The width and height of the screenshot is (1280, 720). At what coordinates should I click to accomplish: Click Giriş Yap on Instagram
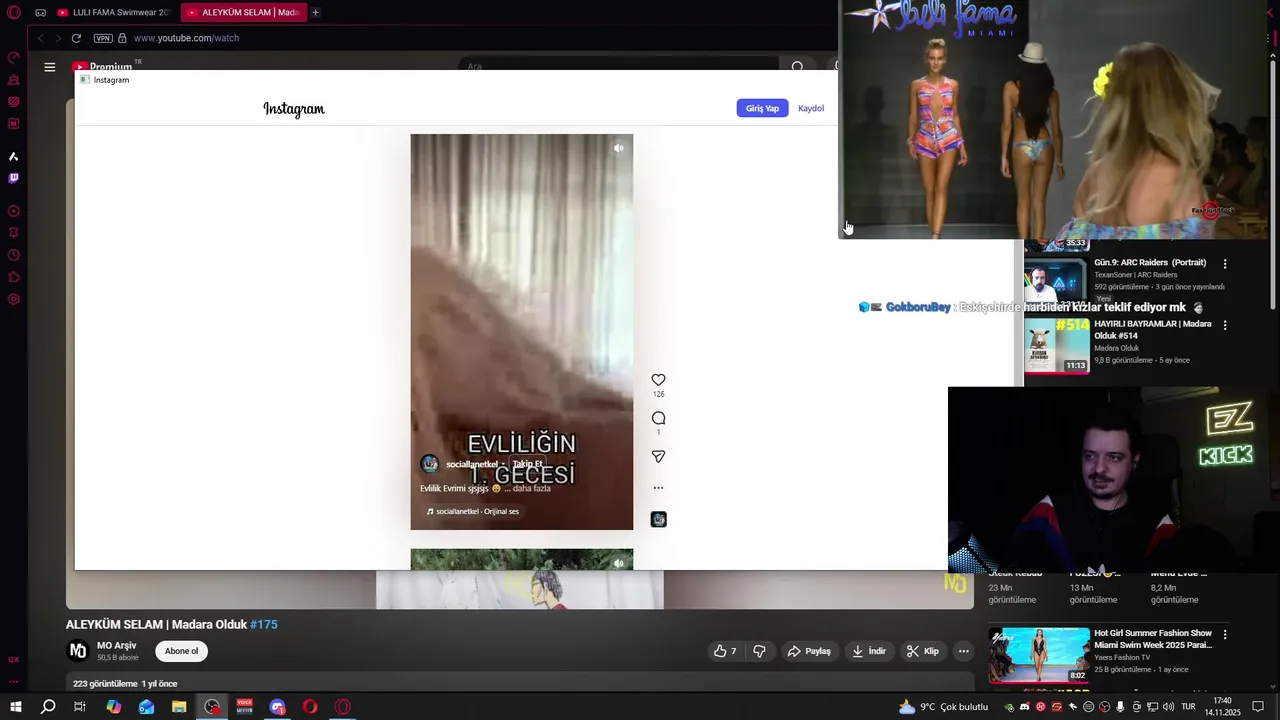[x=762, y=108]
